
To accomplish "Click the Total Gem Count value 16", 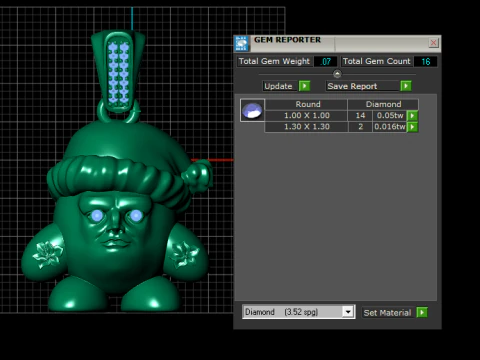I will [x=426, y=61].
